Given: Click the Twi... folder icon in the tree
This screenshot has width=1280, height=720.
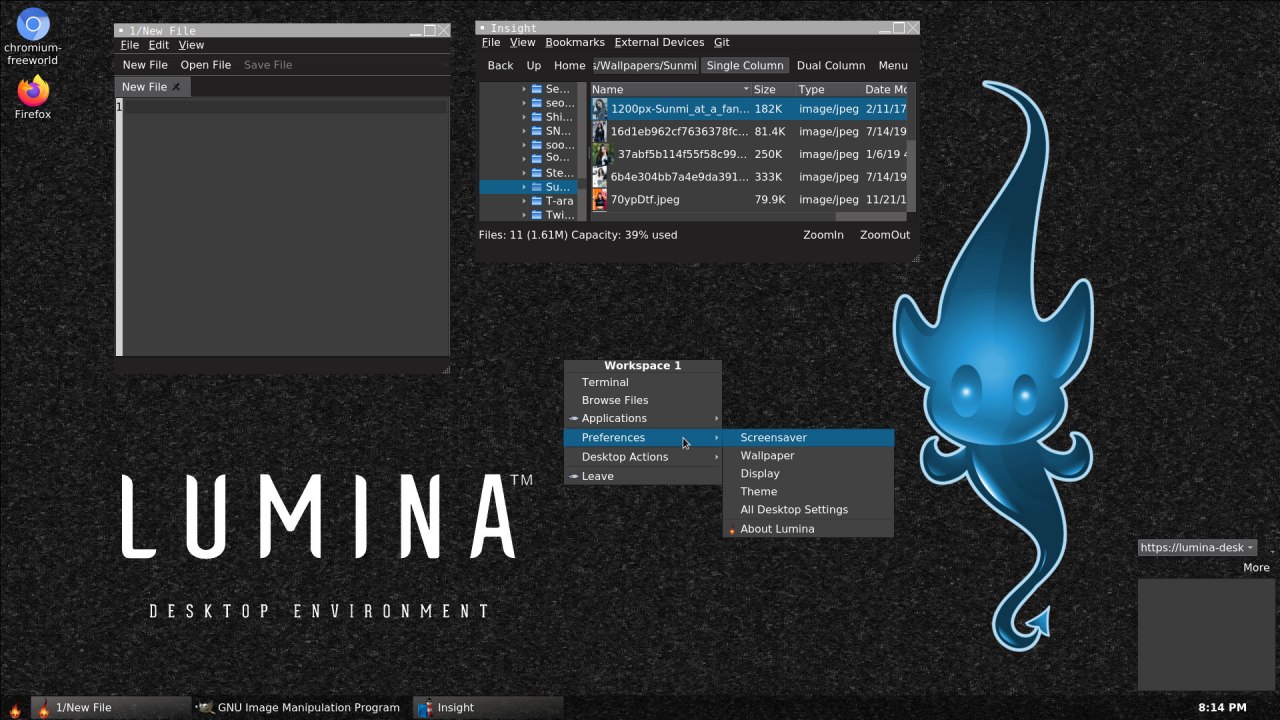Looking at the screenshot, I should (x=537, y=215).
